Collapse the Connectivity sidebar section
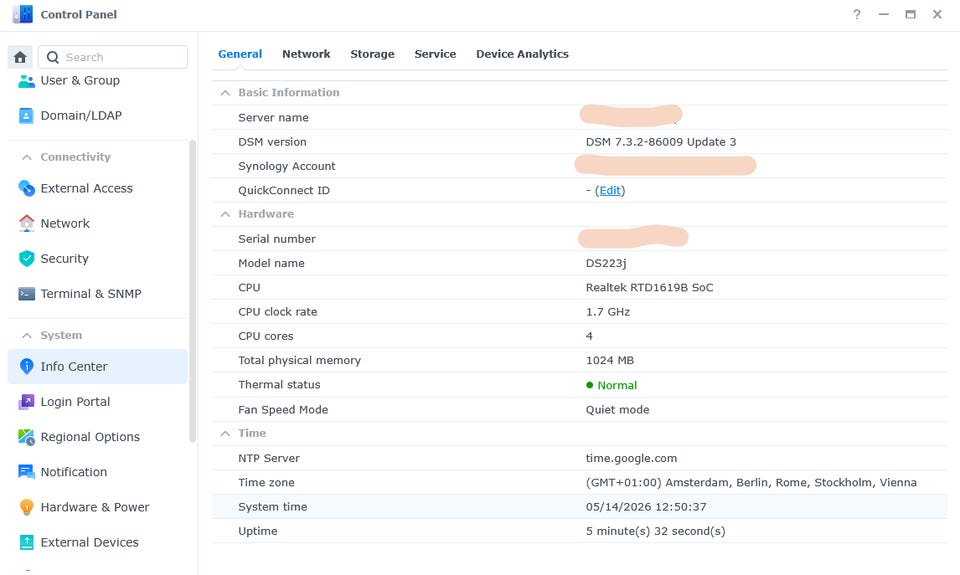The image size is (960, 575). [26, 157]
